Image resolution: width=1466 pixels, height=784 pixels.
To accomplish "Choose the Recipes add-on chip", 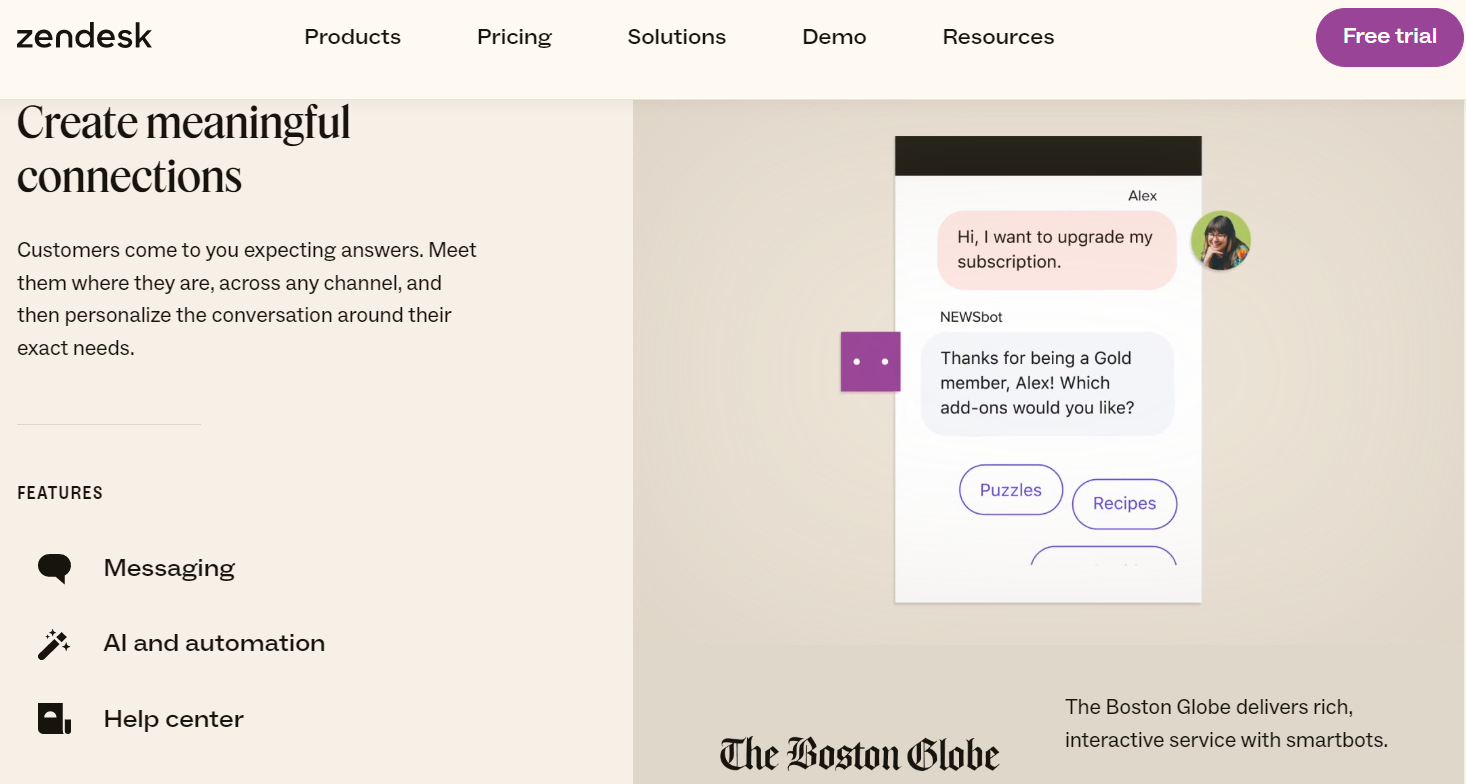I will pyautogui.click(x=1124, y=504).
